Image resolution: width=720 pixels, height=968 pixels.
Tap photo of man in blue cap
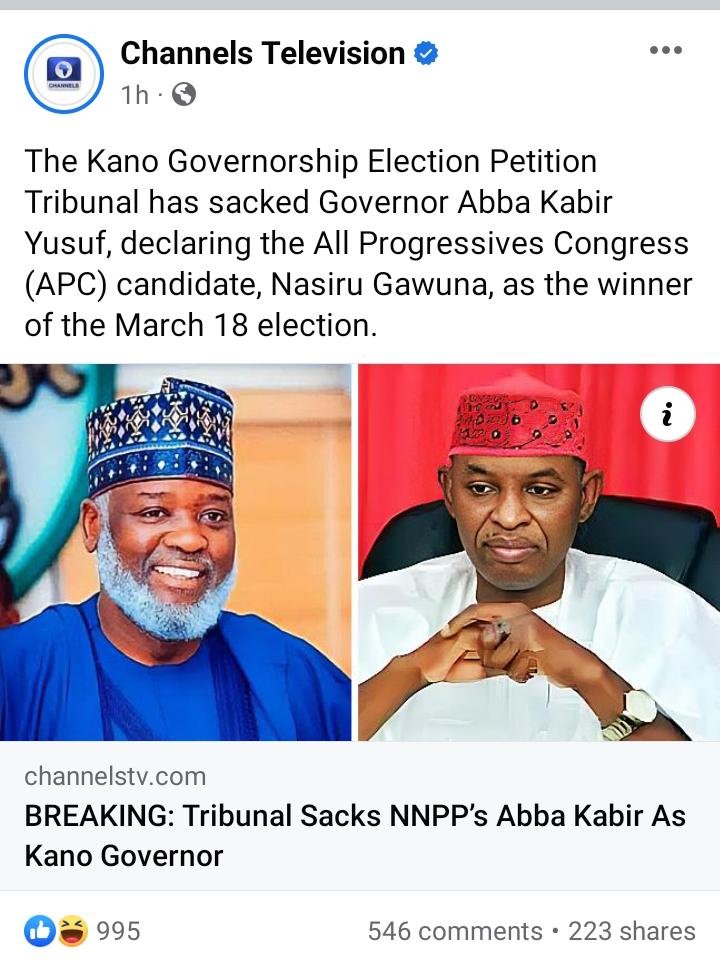click(x=175, y=552)
